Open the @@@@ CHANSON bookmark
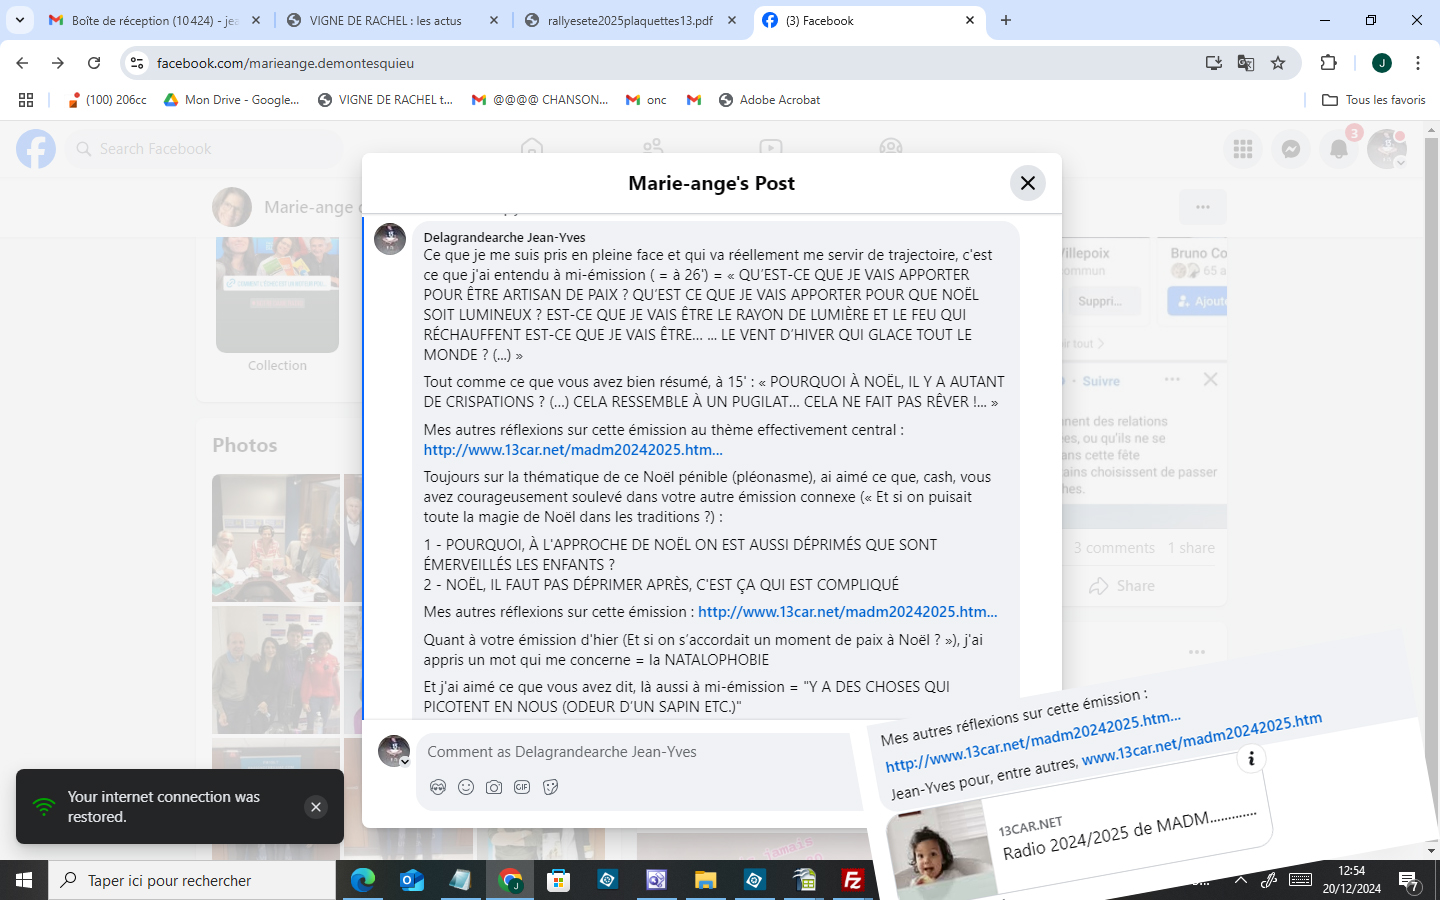1440x900 pixels. click(x=540, y=100)
